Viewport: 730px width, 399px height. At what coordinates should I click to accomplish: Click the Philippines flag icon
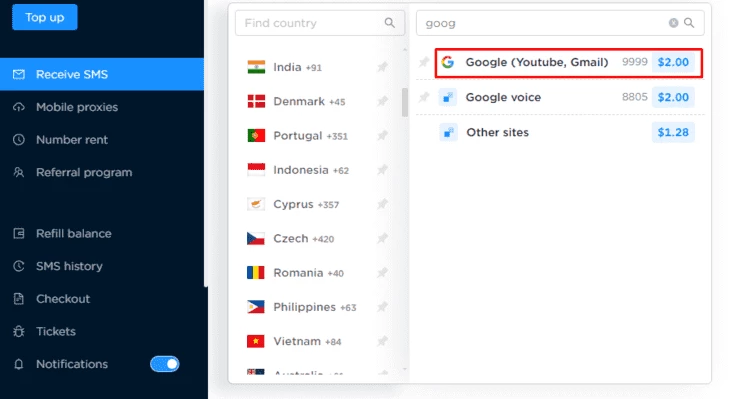pyautogui.click(x=256, y=307)
